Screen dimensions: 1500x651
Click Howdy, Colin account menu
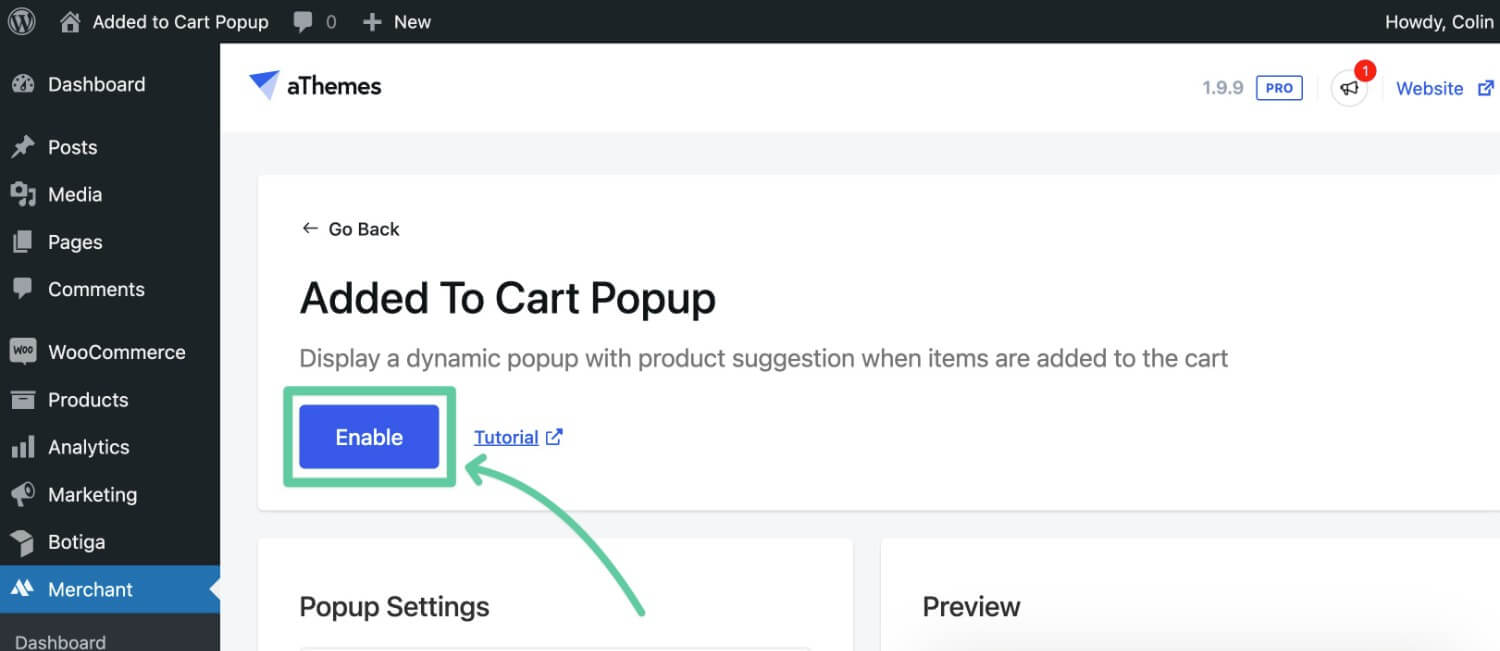pos(1439,22)
